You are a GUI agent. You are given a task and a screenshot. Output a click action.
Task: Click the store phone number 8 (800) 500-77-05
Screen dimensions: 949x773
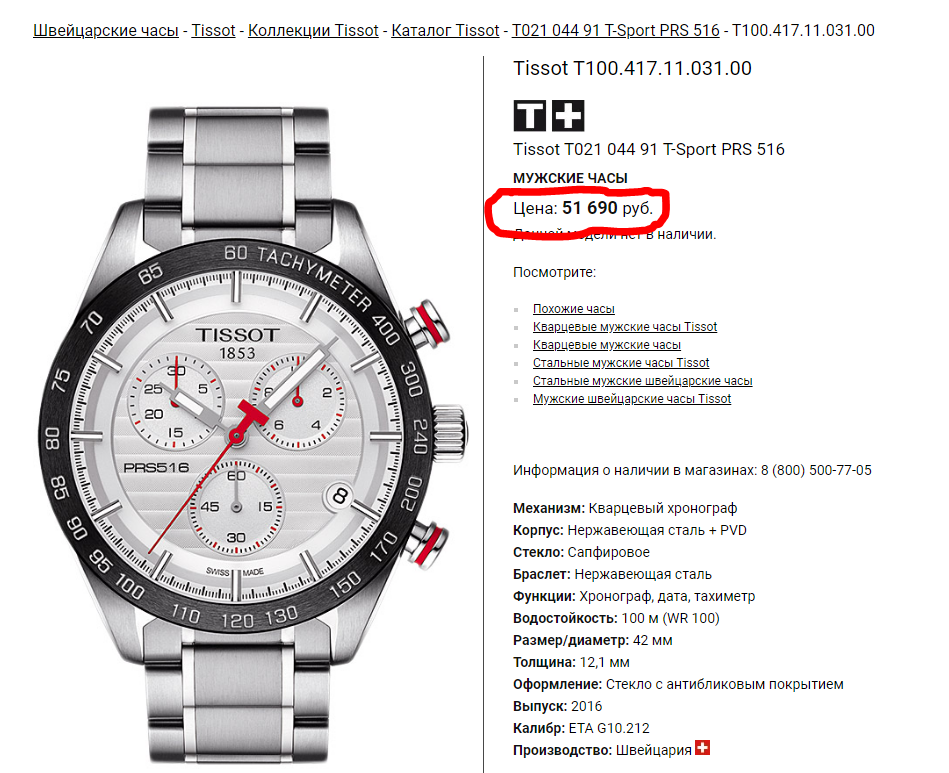816,470
